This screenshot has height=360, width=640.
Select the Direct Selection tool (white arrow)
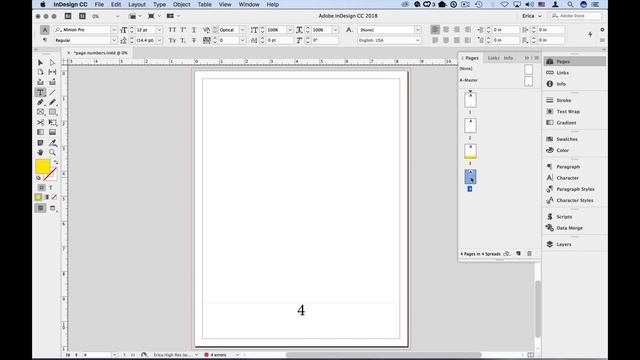52,62
